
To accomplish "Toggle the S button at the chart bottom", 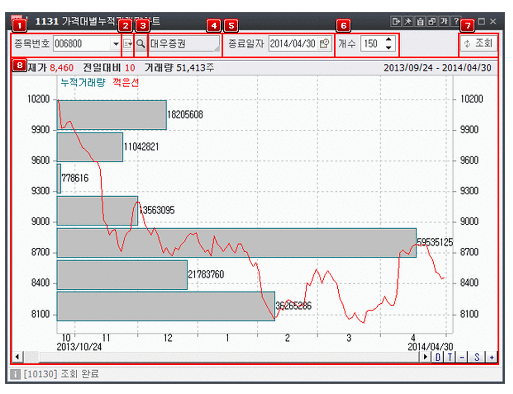I will tap(477, 357).
